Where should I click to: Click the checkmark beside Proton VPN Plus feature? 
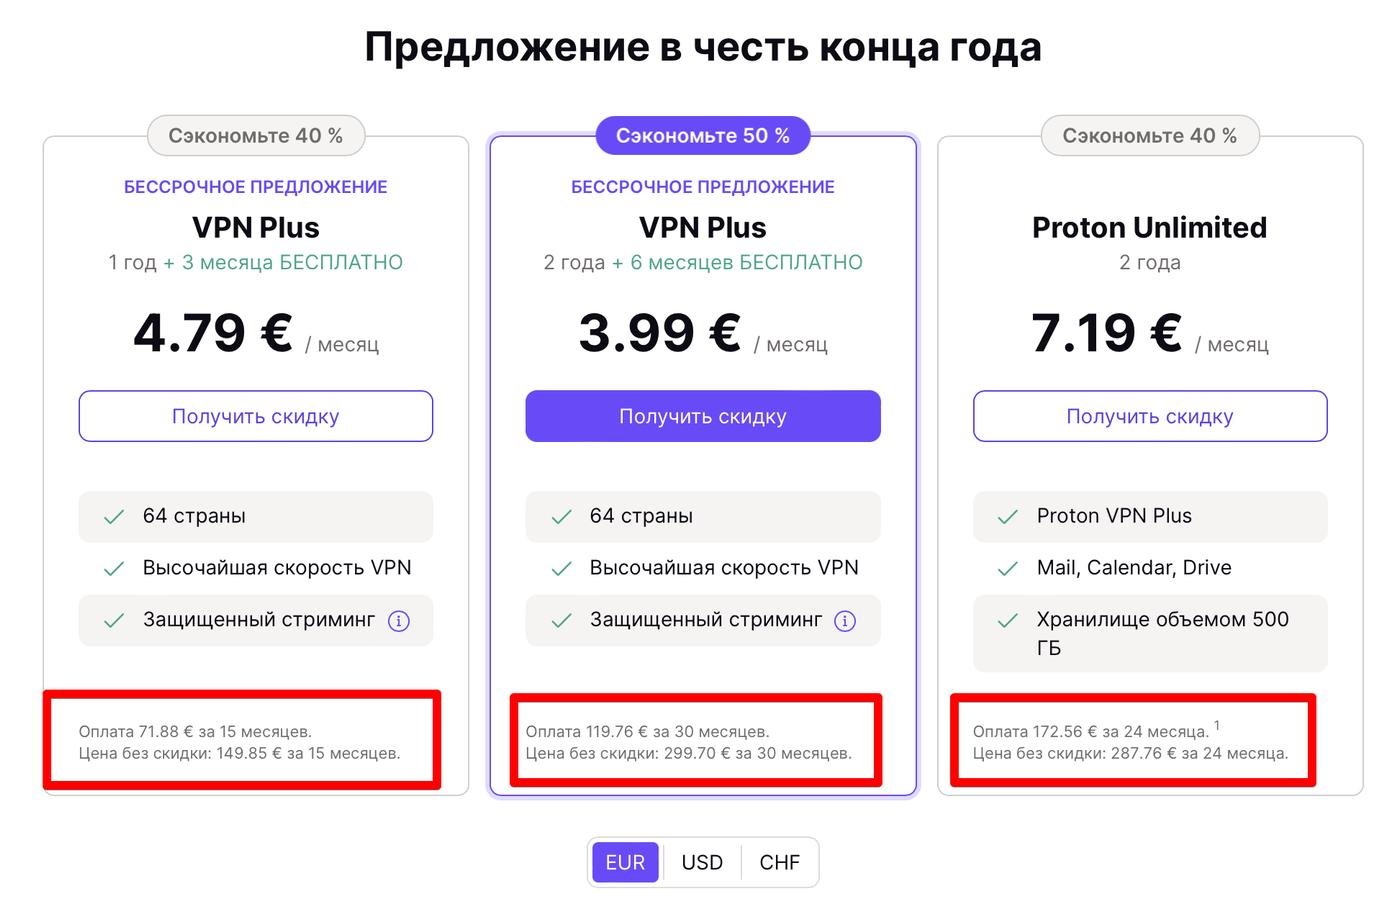1007,517
